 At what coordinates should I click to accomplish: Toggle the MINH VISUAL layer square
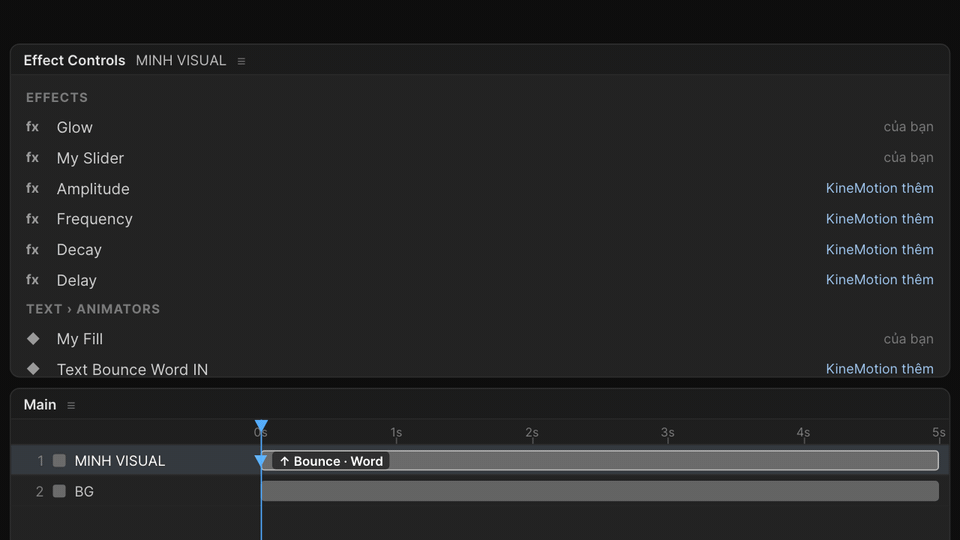point(59,460)
